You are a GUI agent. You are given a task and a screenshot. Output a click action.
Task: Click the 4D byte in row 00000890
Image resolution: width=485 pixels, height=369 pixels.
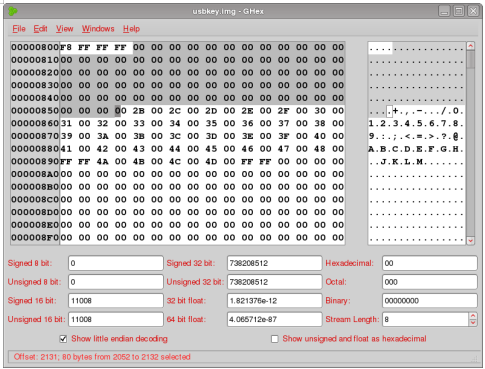click(x=211, y=162)
